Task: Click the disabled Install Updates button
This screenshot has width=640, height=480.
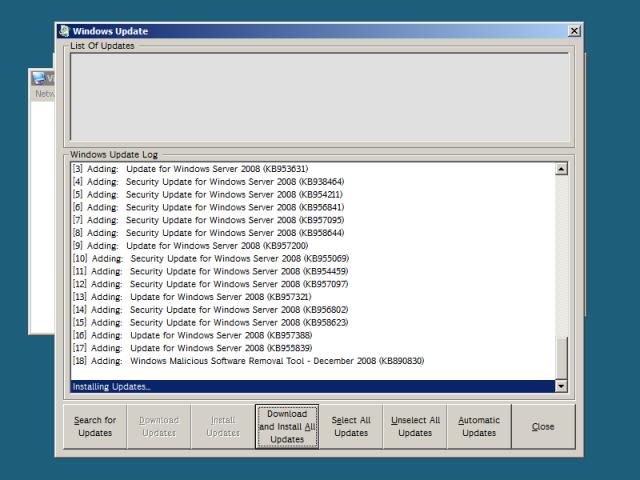Action: [223, 427]
